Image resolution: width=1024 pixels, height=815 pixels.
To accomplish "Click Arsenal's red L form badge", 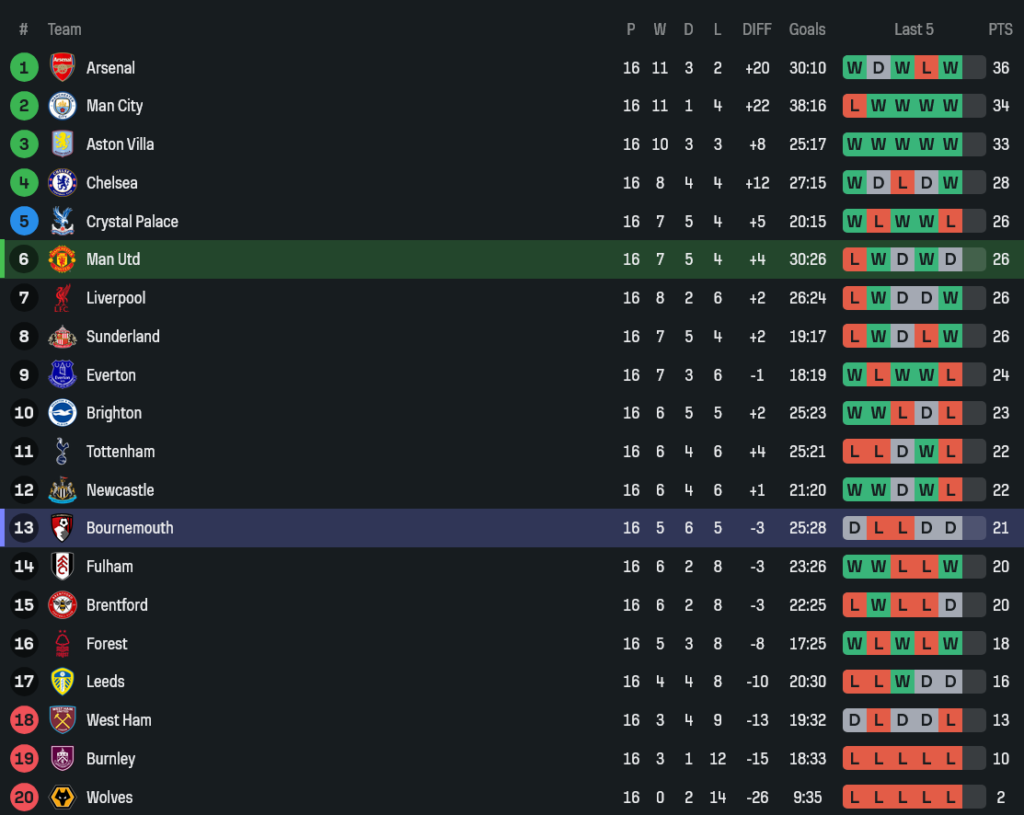I will 926,68.
